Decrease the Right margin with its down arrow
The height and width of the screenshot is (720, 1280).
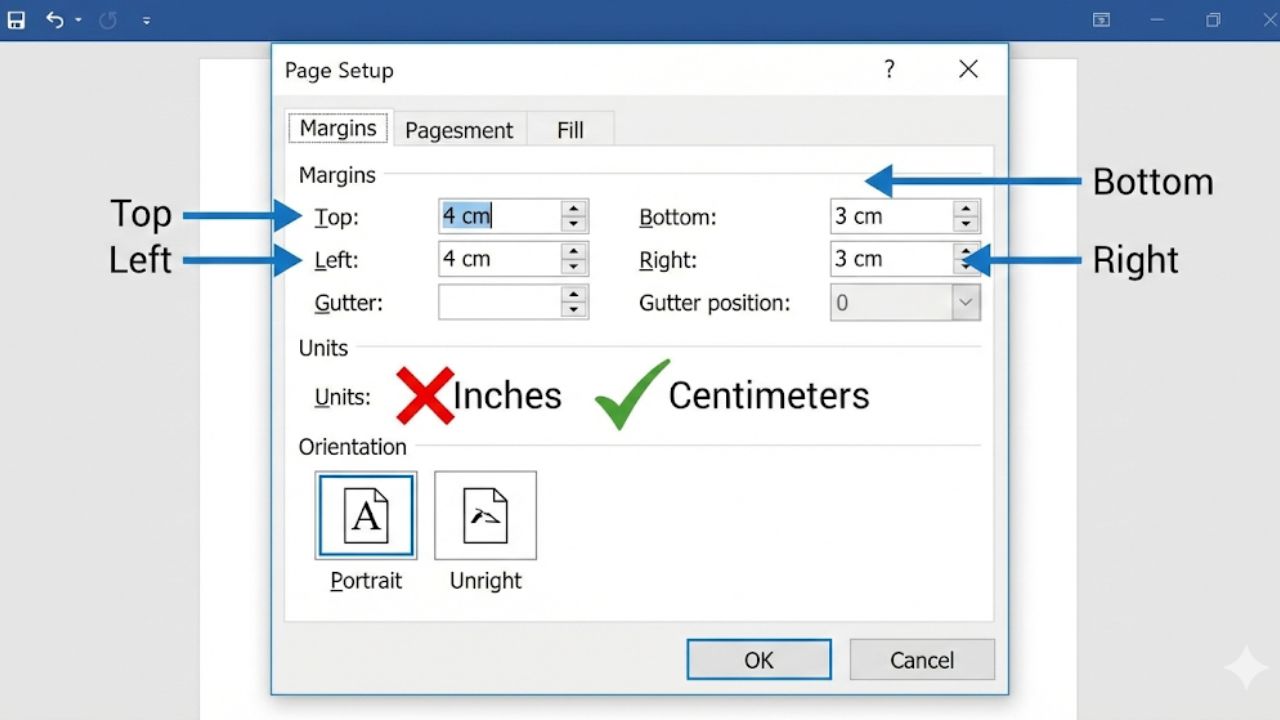click(964, 266)
